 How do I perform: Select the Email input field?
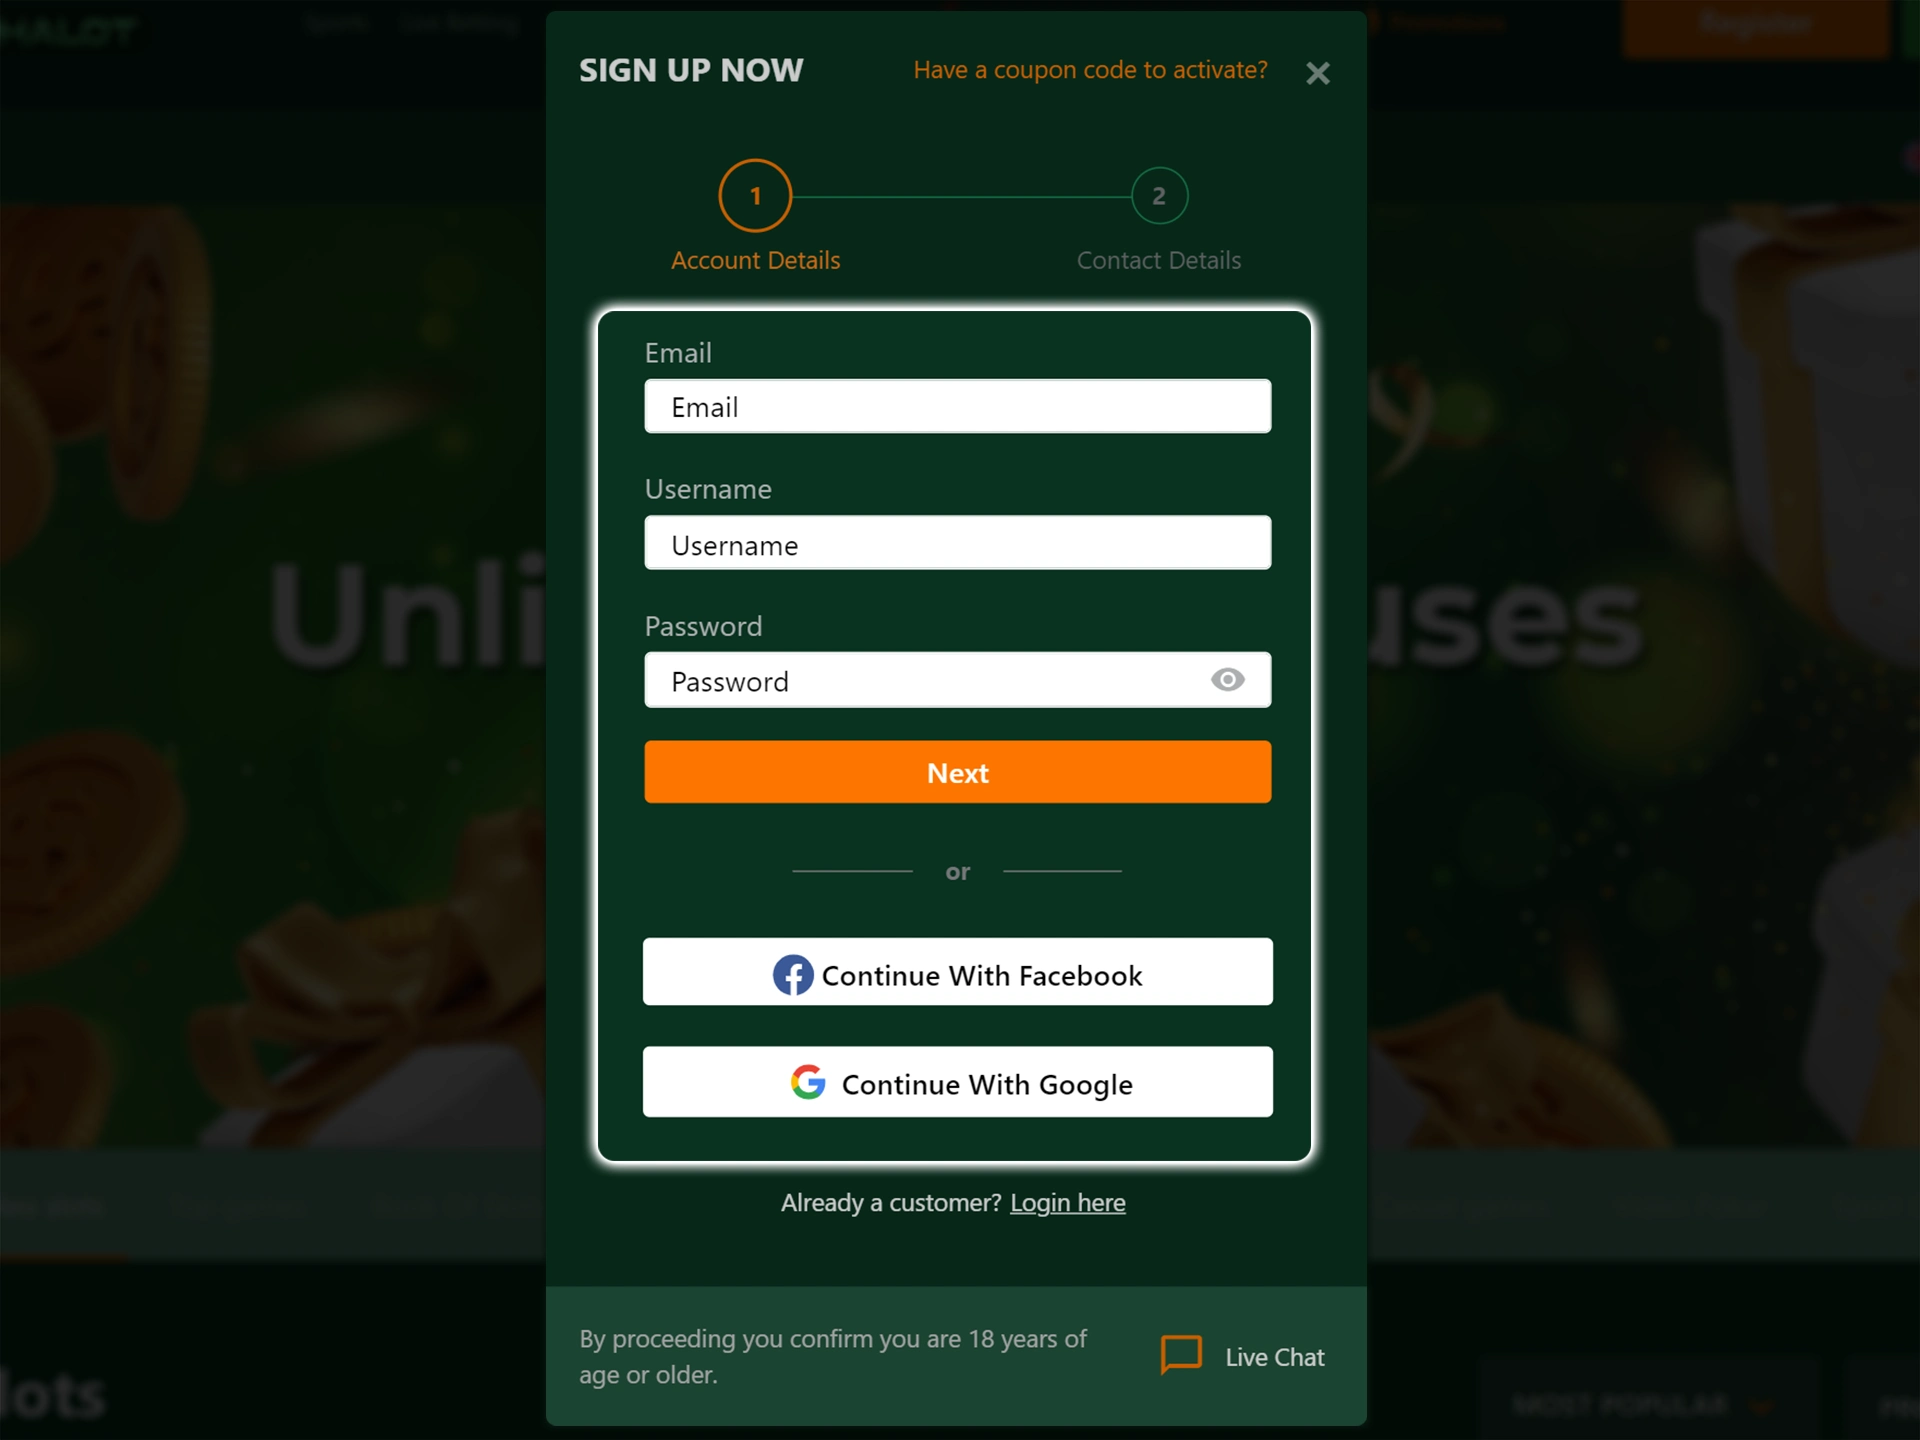[958, 405]
